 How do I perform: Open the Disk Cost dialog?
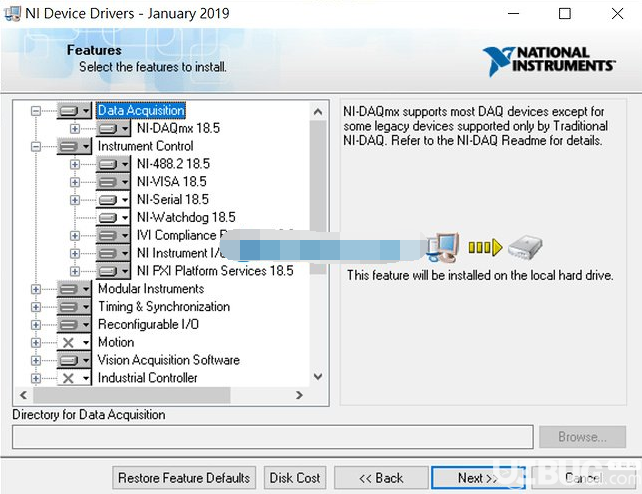295,478
